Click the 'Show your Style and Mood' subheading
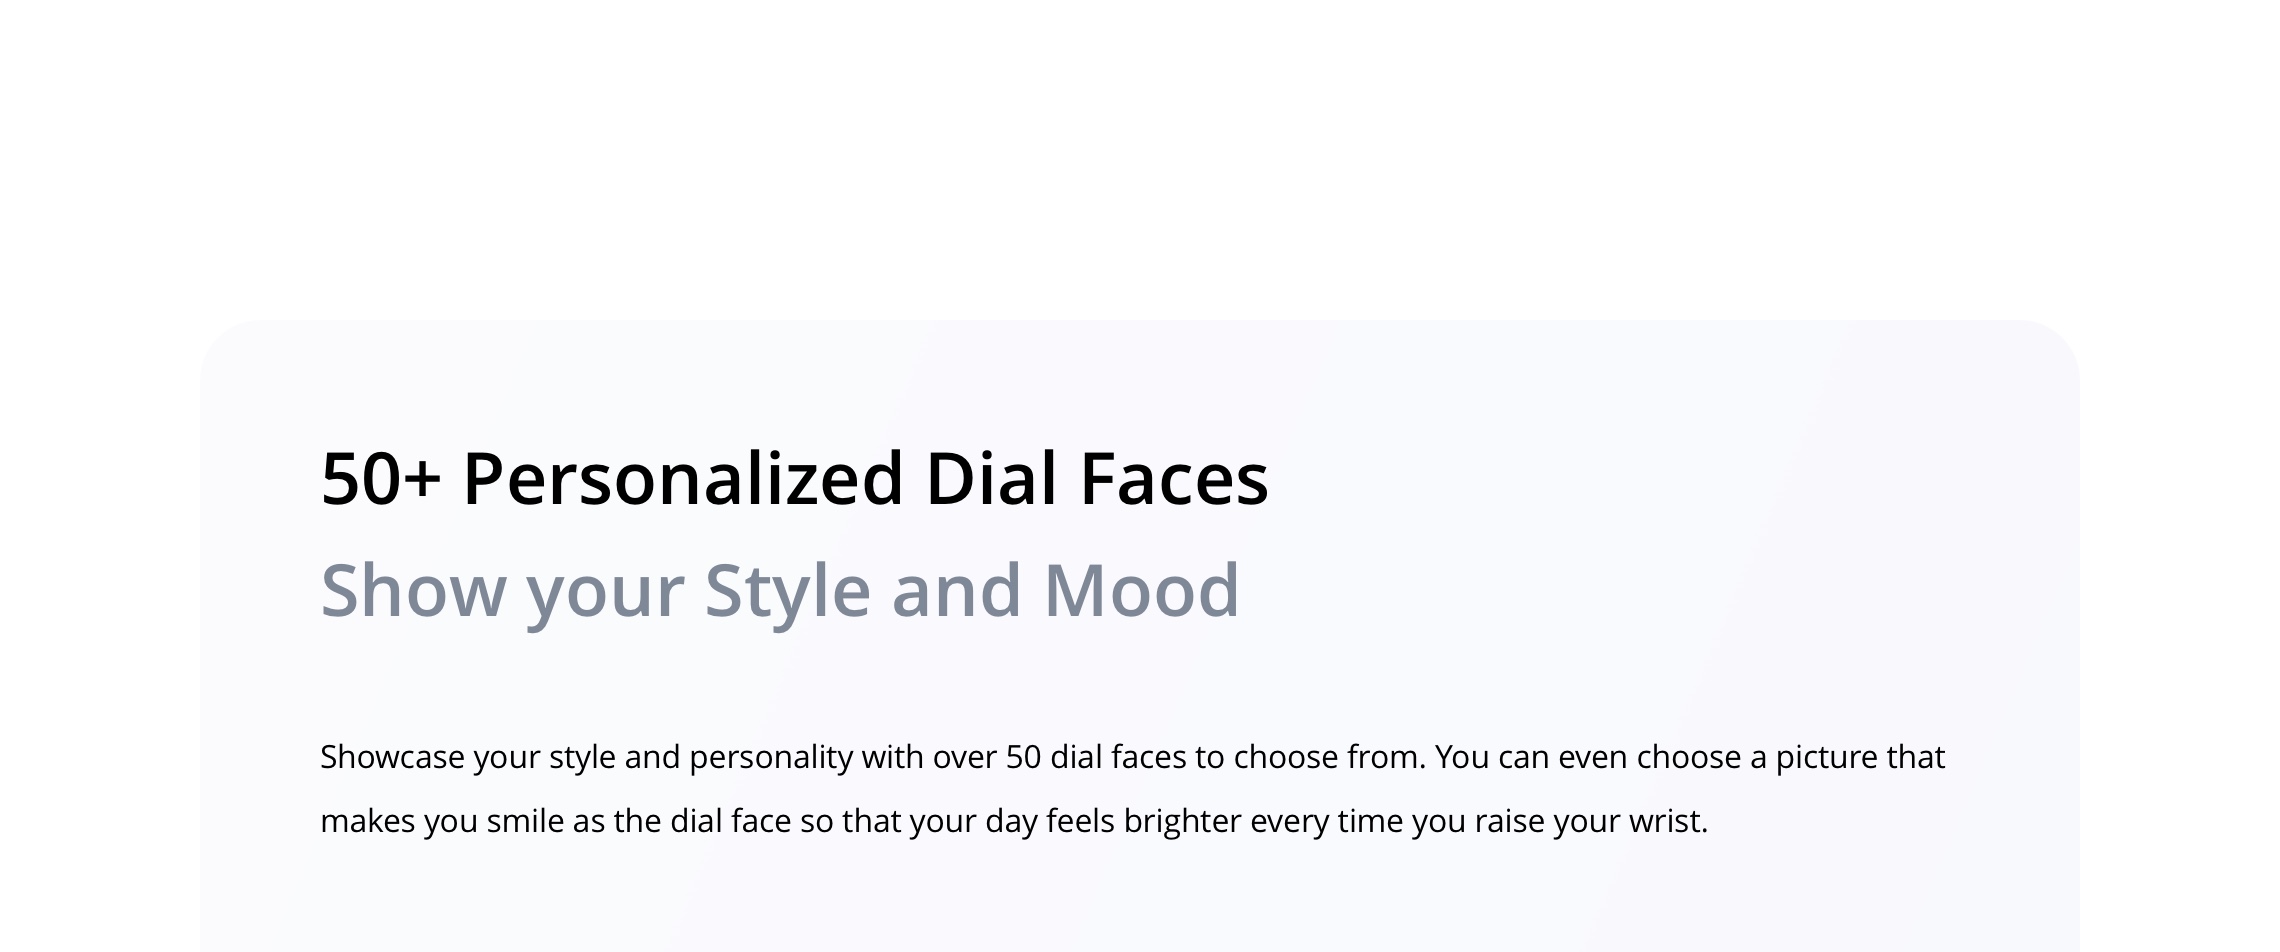 [x=780, y=591]
